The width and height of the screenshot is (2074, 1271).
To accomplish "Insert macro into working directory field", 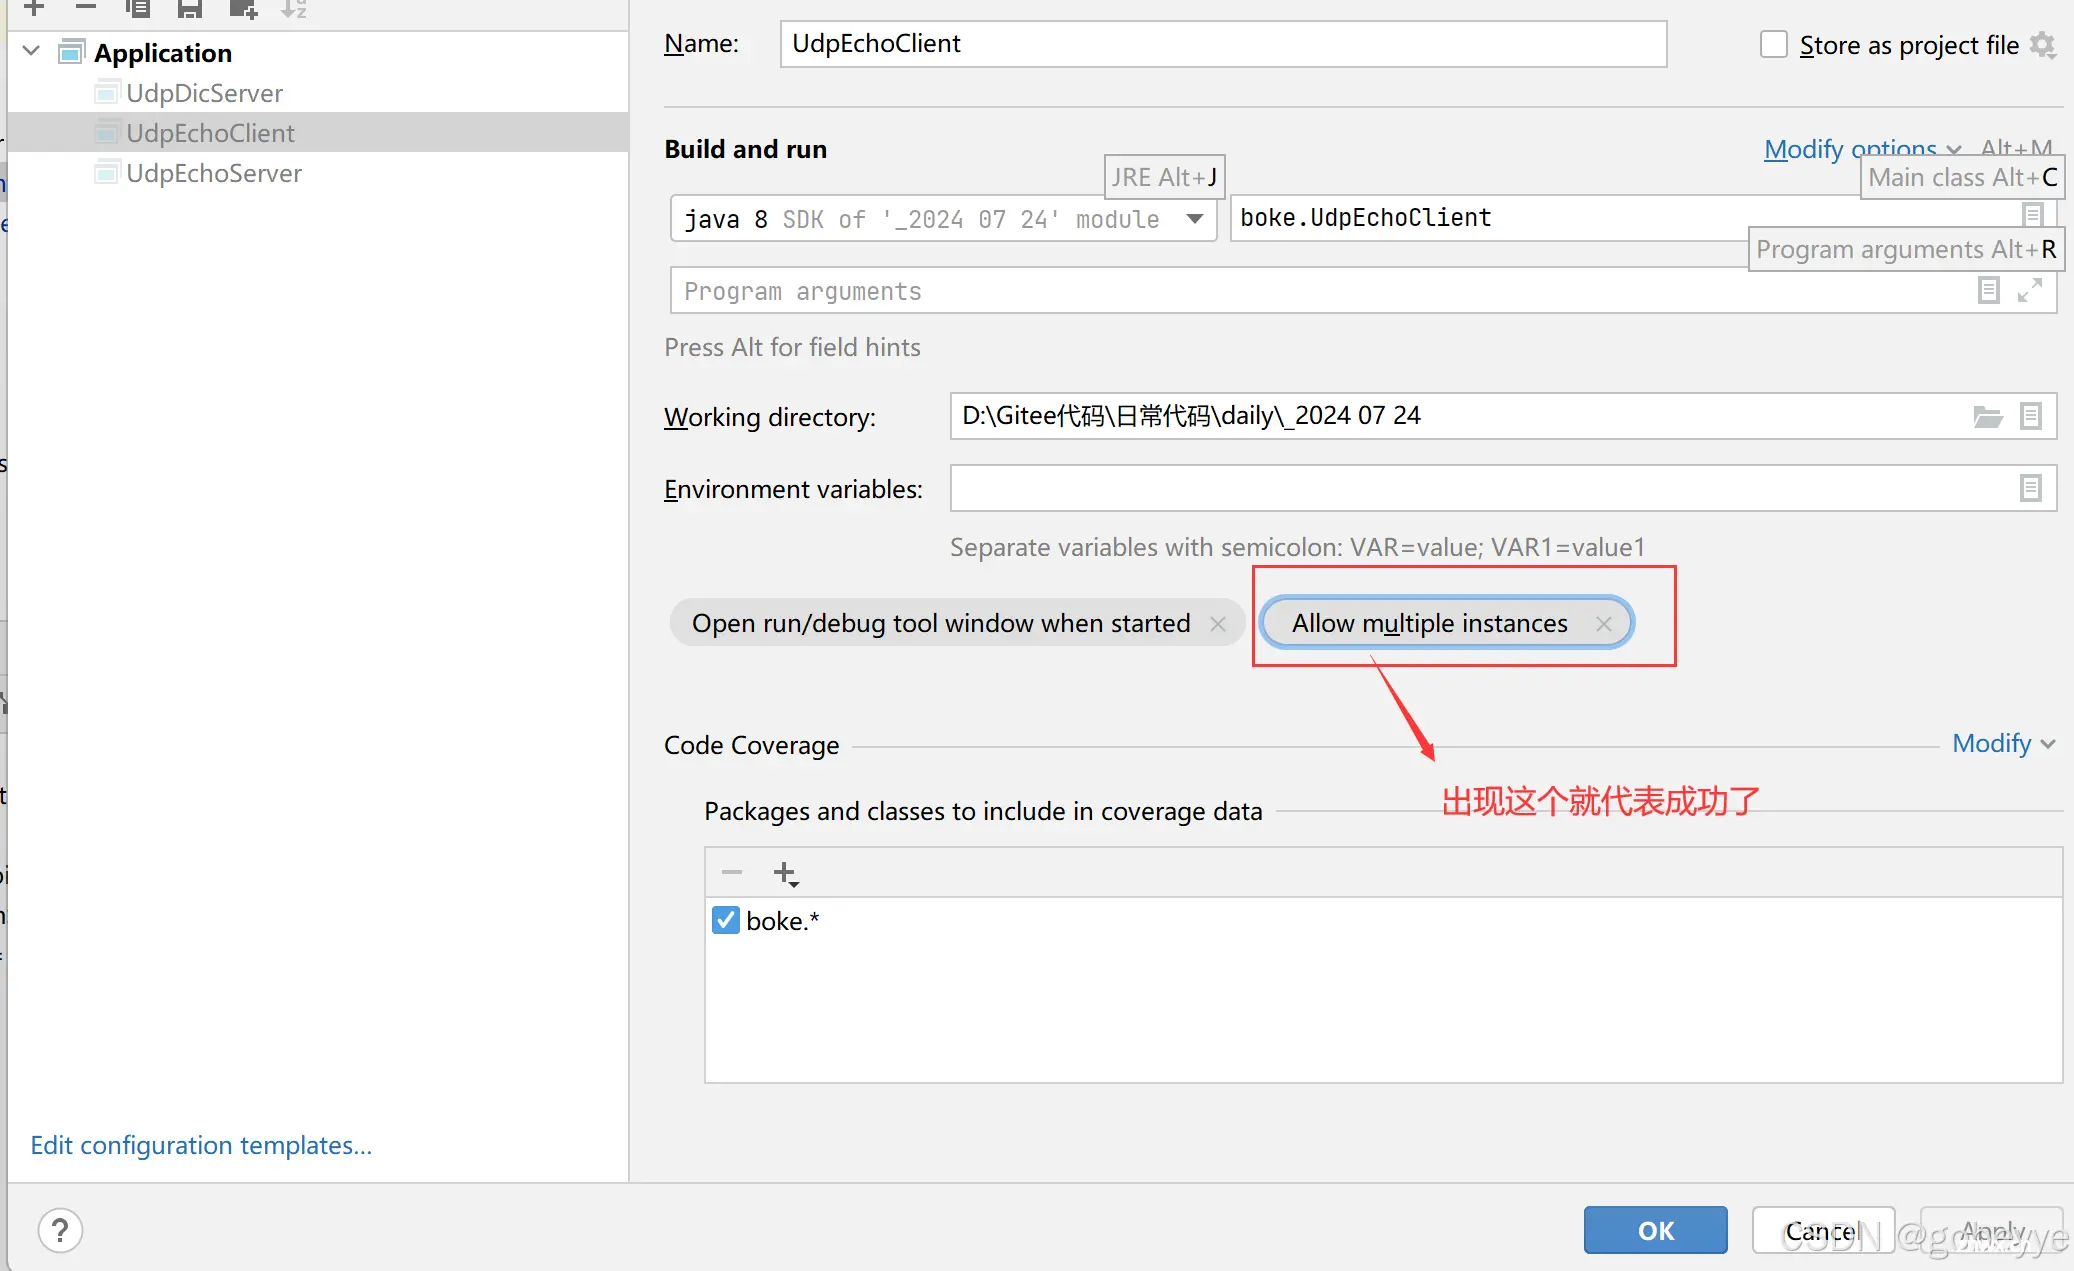I will 2031,416.
